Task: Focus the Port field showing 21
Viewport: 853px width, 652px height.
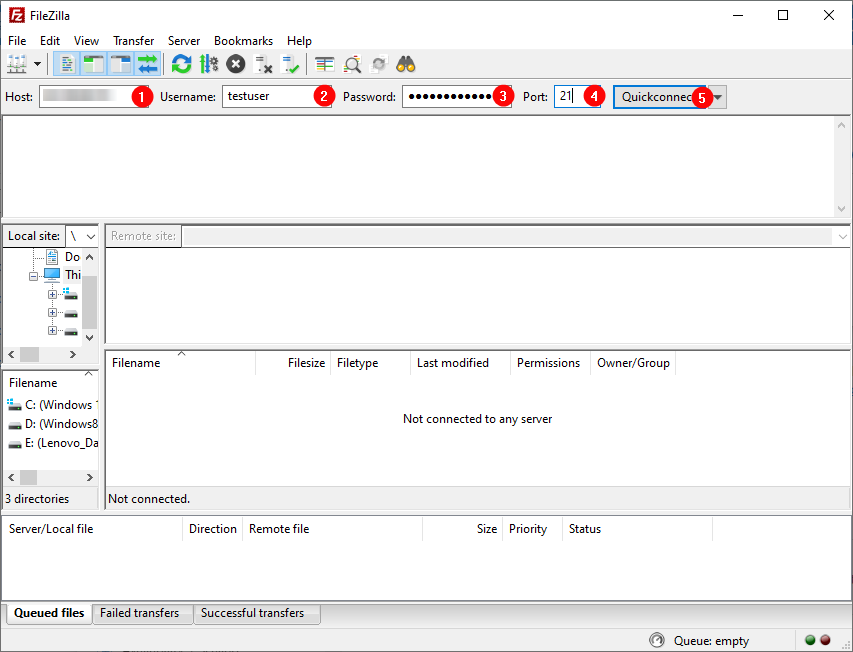Action: [x=577, y=97]
